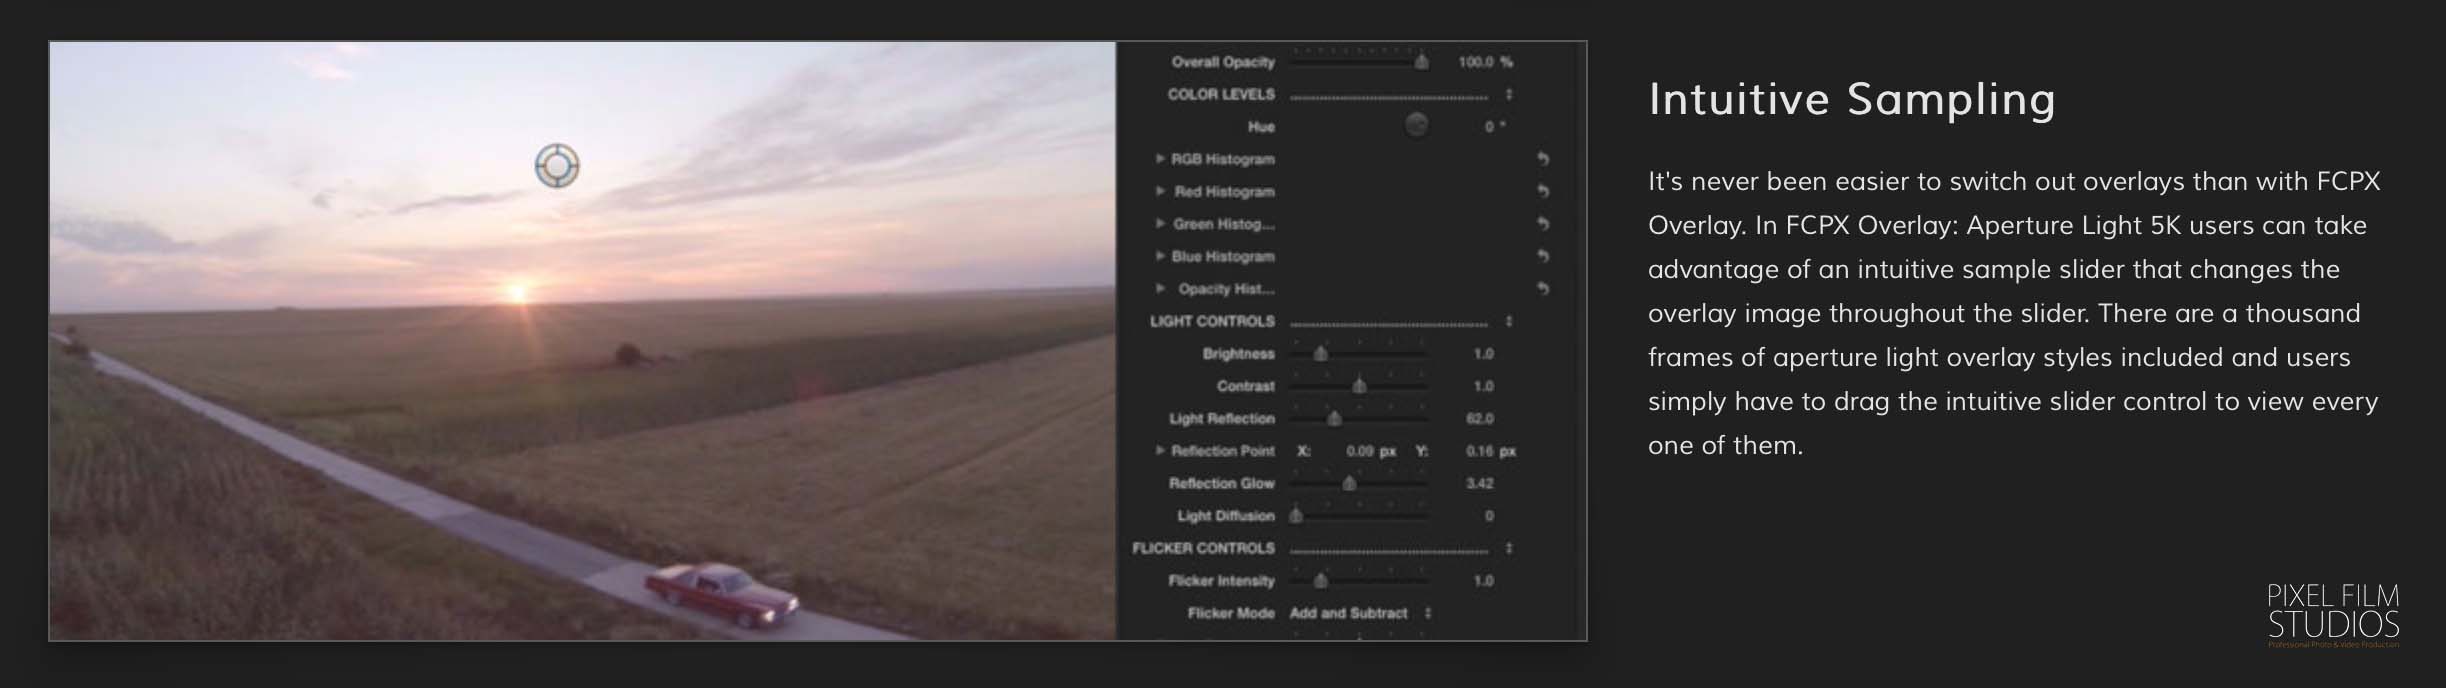Viewport: 2446px width, 688px height.
Task: Click the Light Reflection 62.0 value
Action: [x=1480, y=419]
